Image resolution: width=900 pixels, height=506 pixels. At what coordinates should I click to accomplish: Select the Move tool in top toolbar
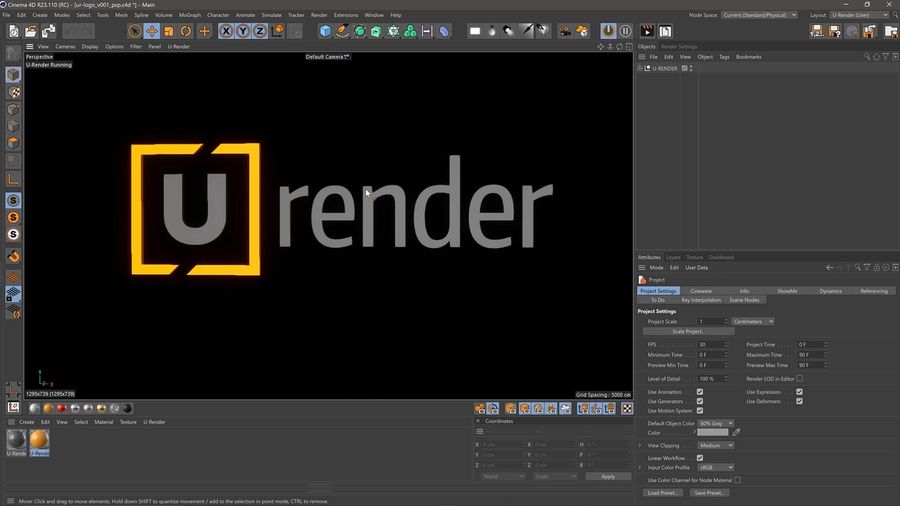152,31
